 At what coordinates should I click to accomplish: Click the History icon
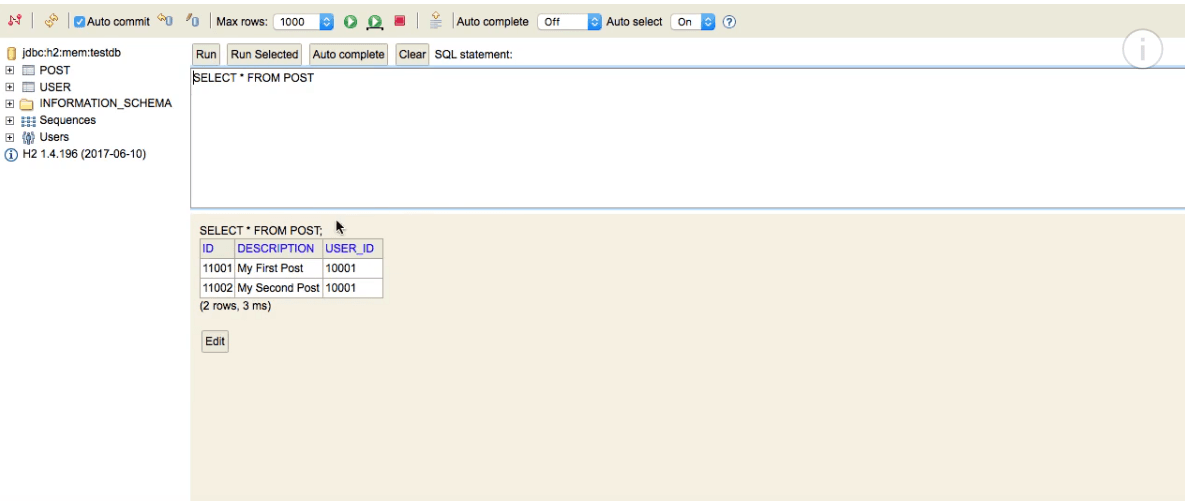(435, 21)
